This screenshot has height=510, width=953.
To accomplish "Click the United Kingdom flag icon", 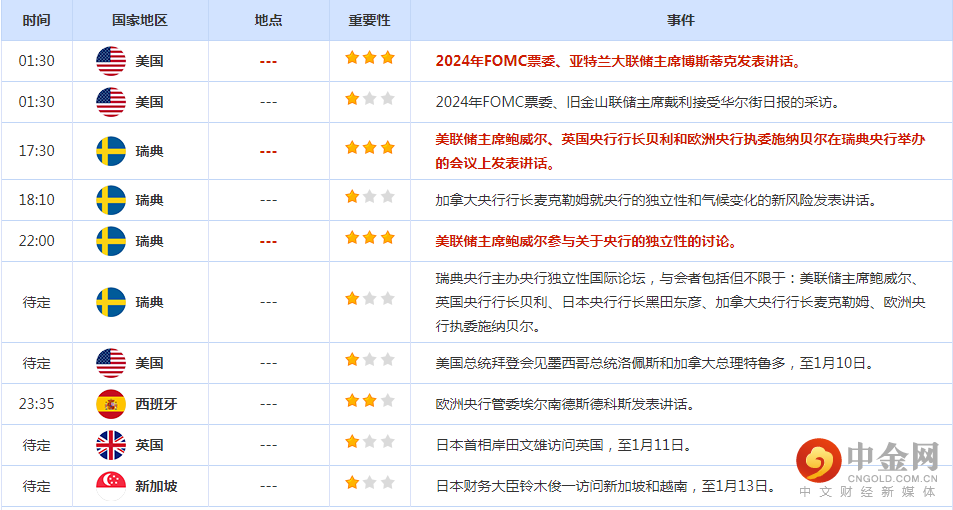I will pos(111,445).
